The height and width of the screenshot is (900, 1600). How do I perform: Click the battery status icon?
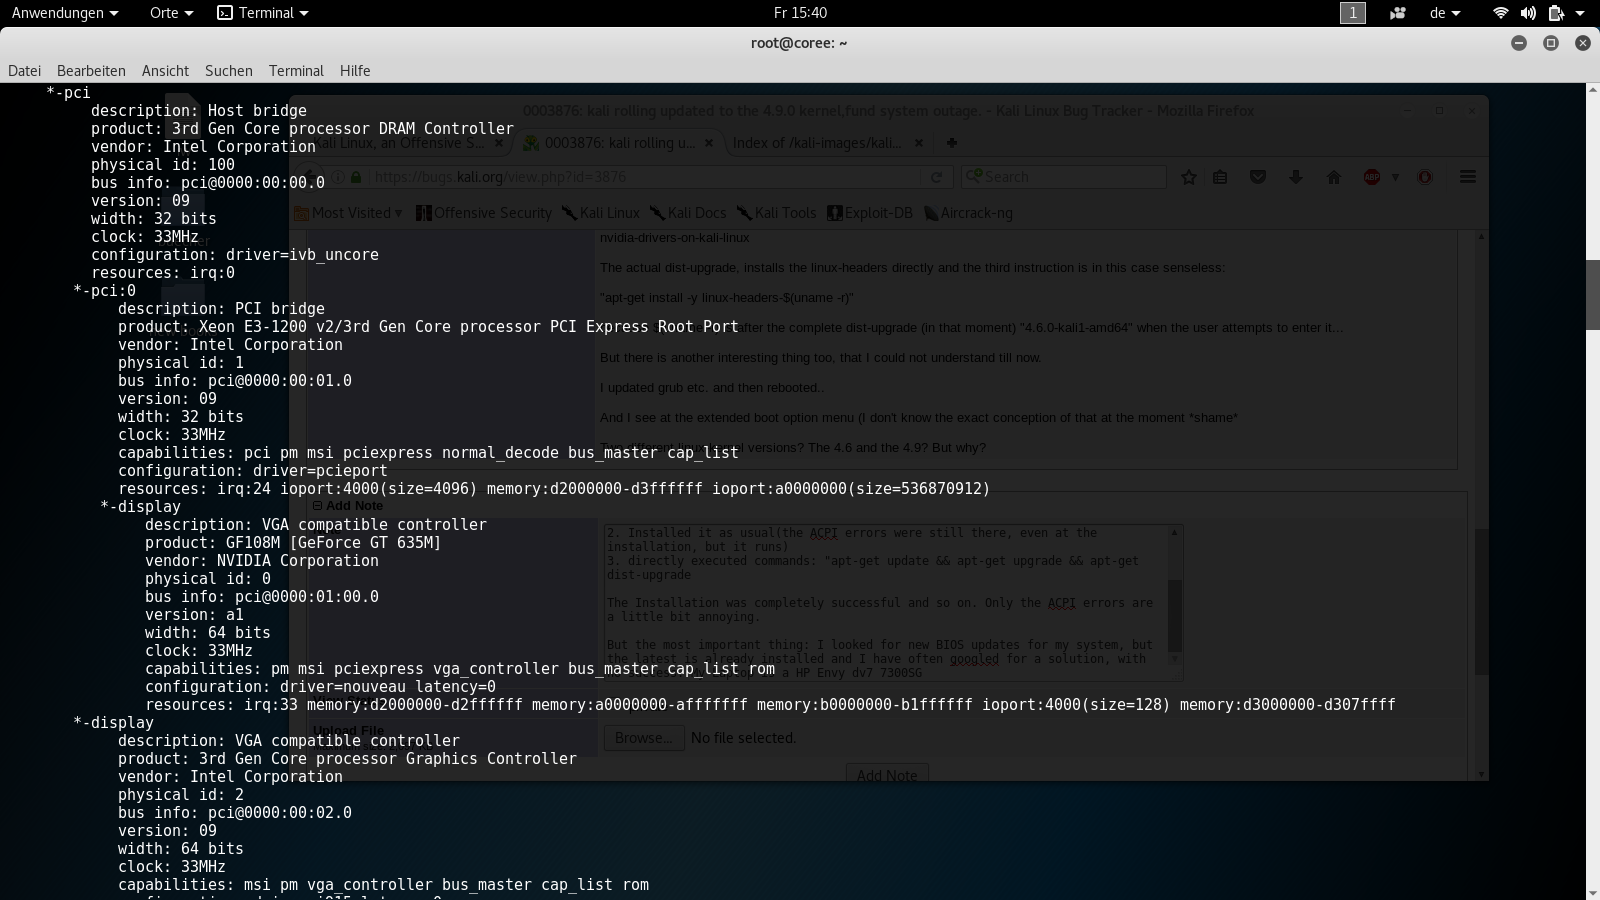pos(1555,13)
